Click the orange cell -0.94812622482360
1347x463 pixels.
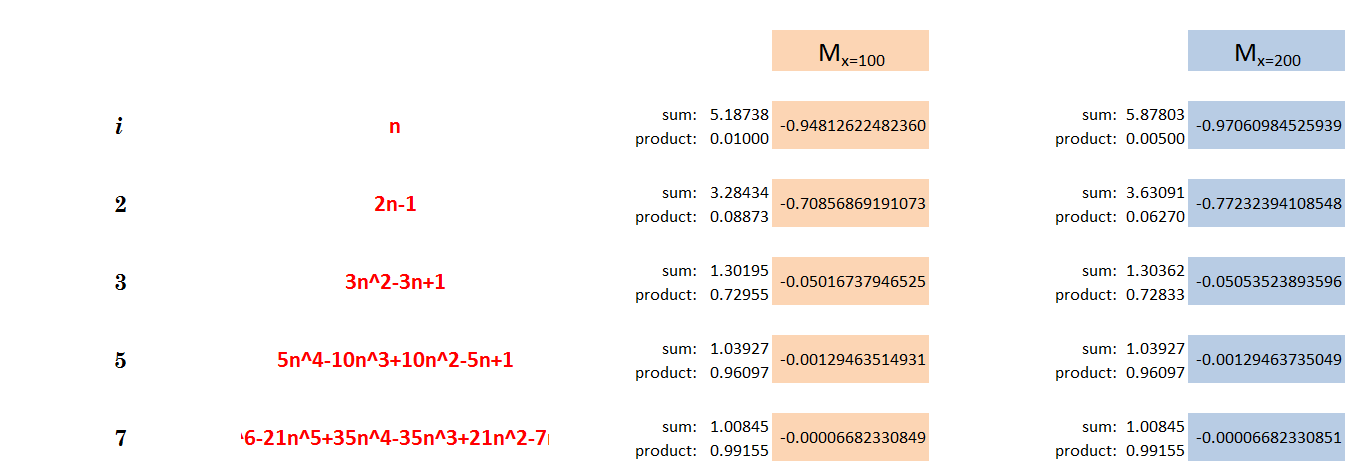(x=850, y=126)
